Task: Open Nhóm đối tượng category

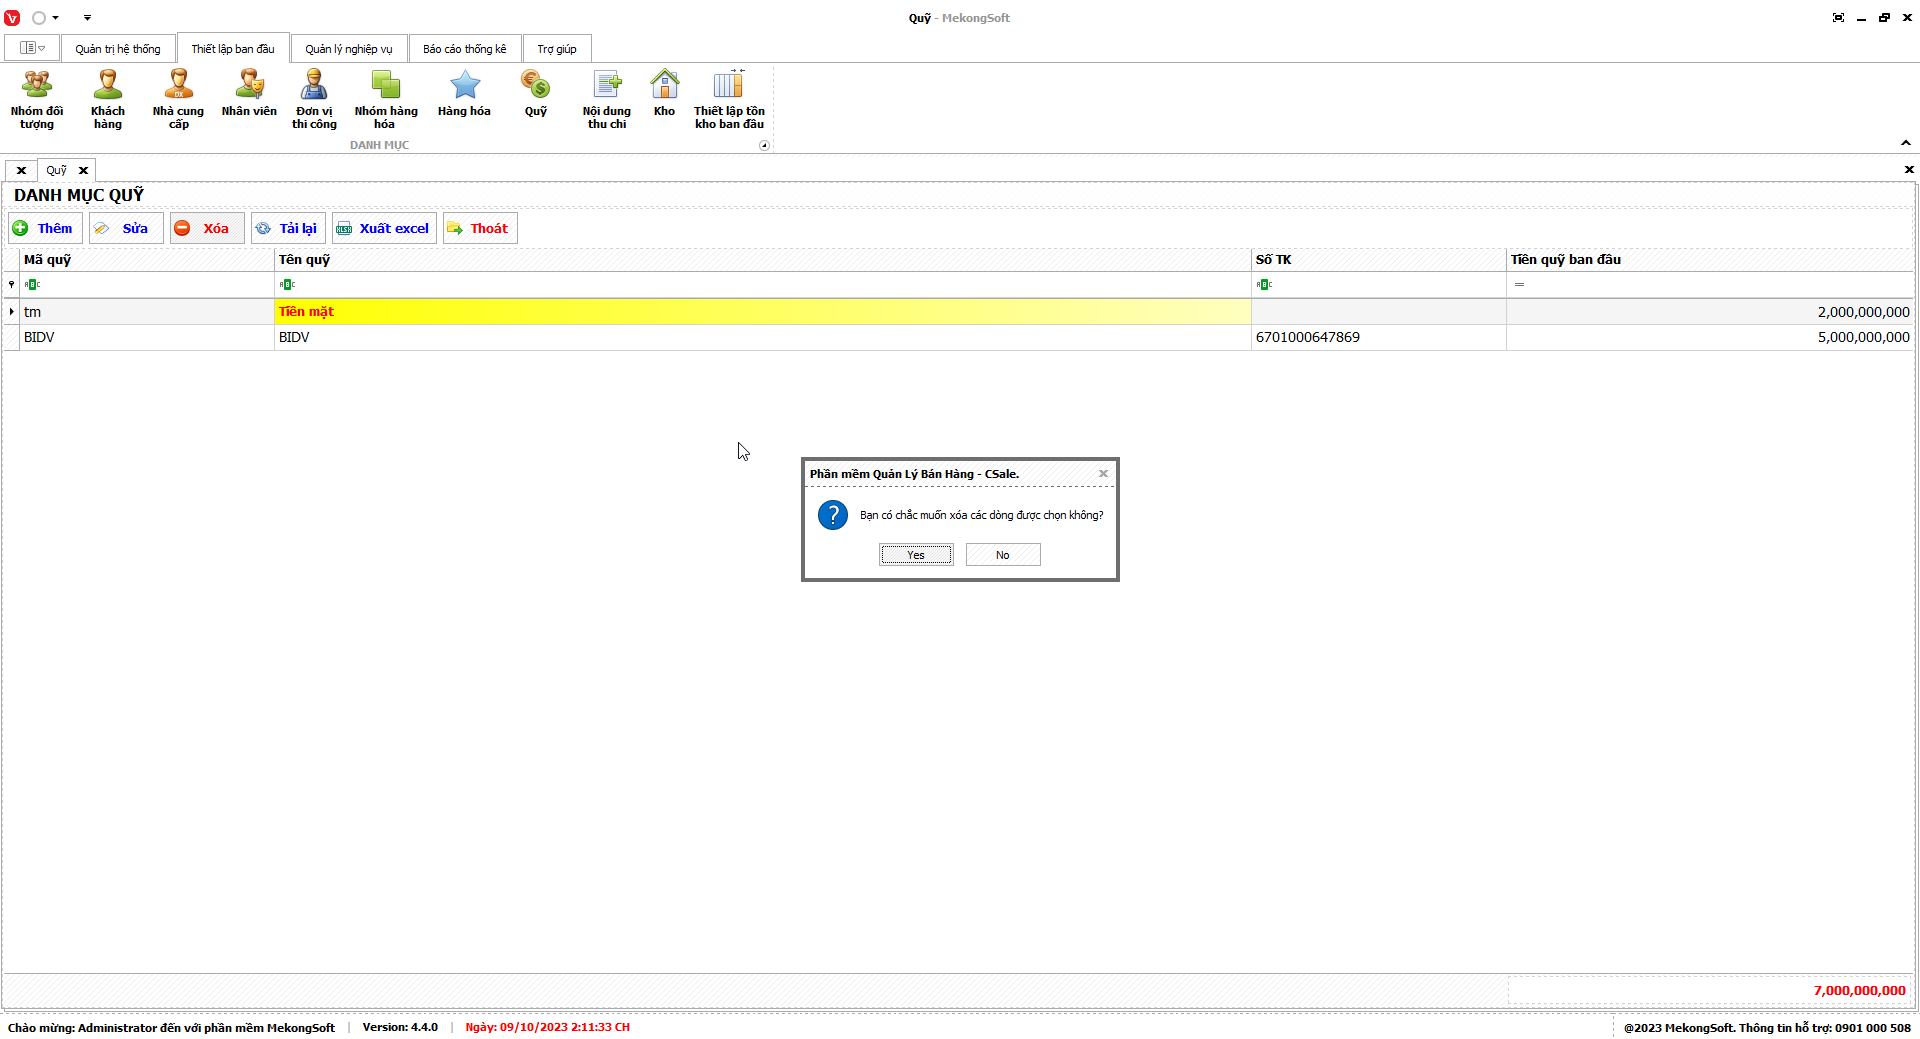Action: tap(37, 100)
